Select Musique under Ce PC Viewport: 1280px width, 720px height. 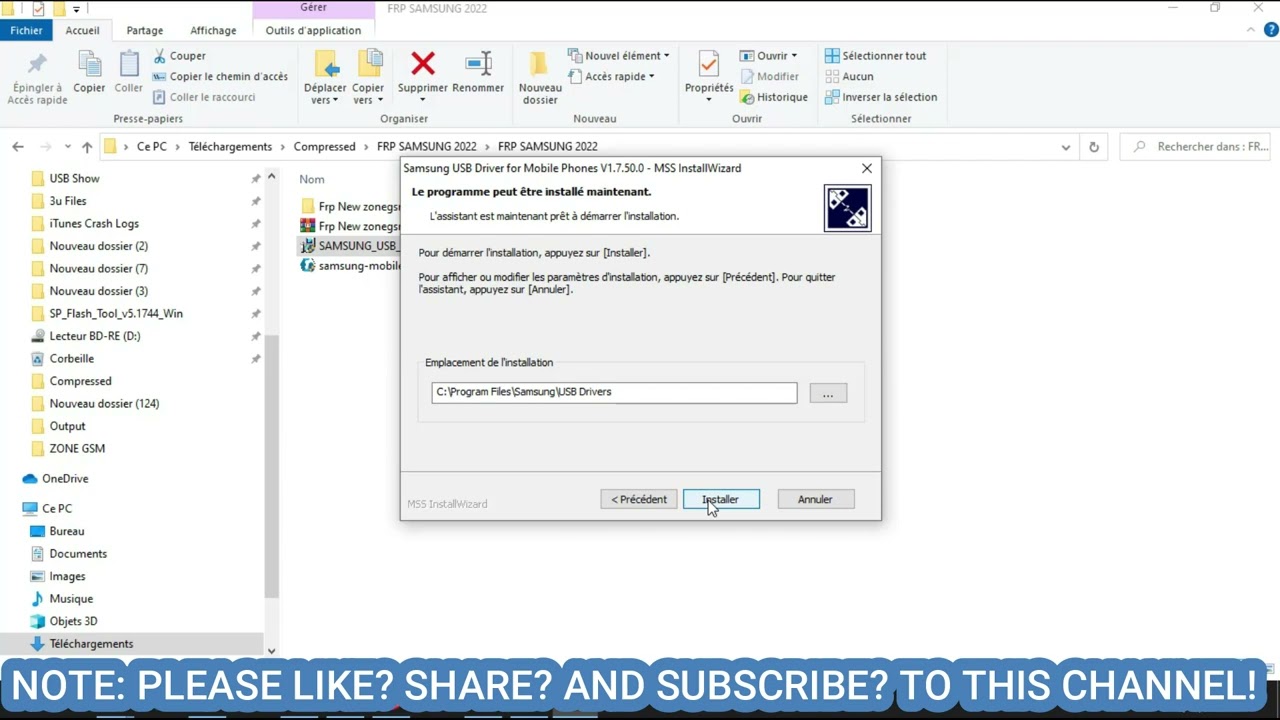[71, 598]
